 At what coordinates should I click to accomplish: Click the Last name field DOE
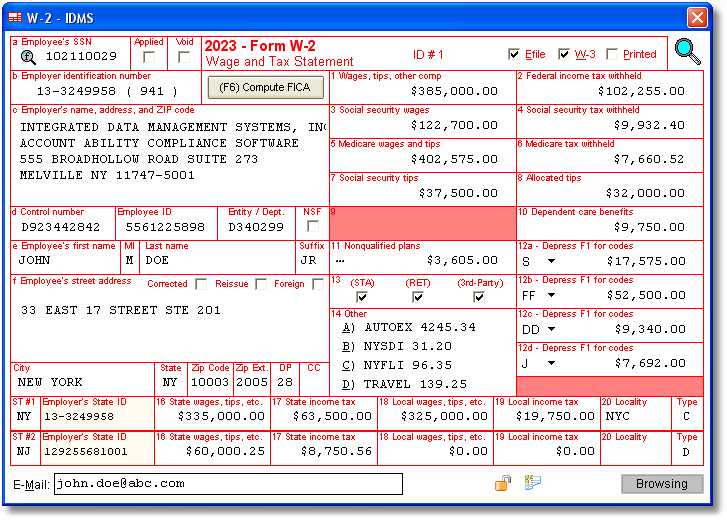click(157, 260)
